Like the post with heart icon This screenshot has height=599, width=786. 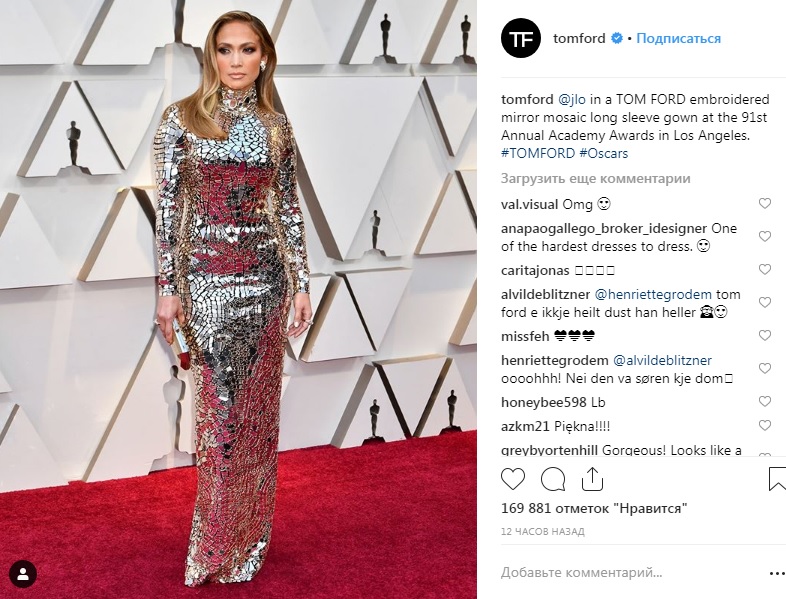(513, 480)
